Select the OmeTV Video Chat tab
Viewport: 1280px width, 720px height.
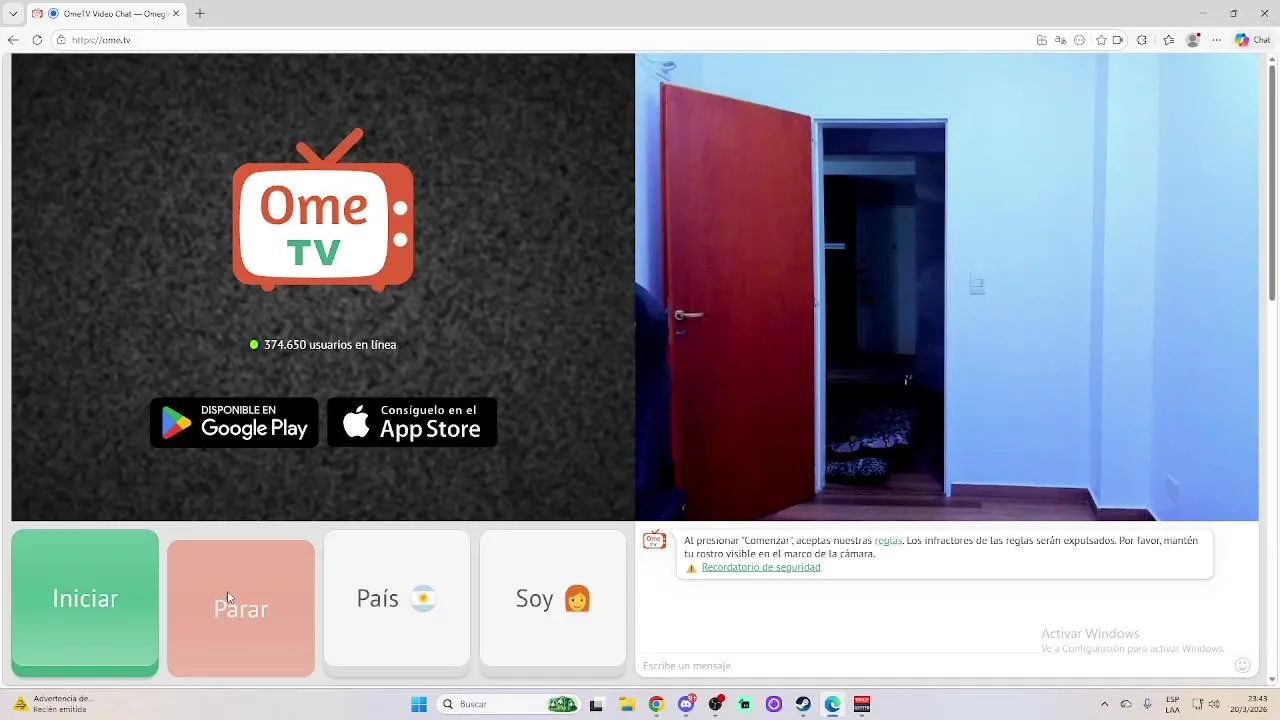pos(105,14)
